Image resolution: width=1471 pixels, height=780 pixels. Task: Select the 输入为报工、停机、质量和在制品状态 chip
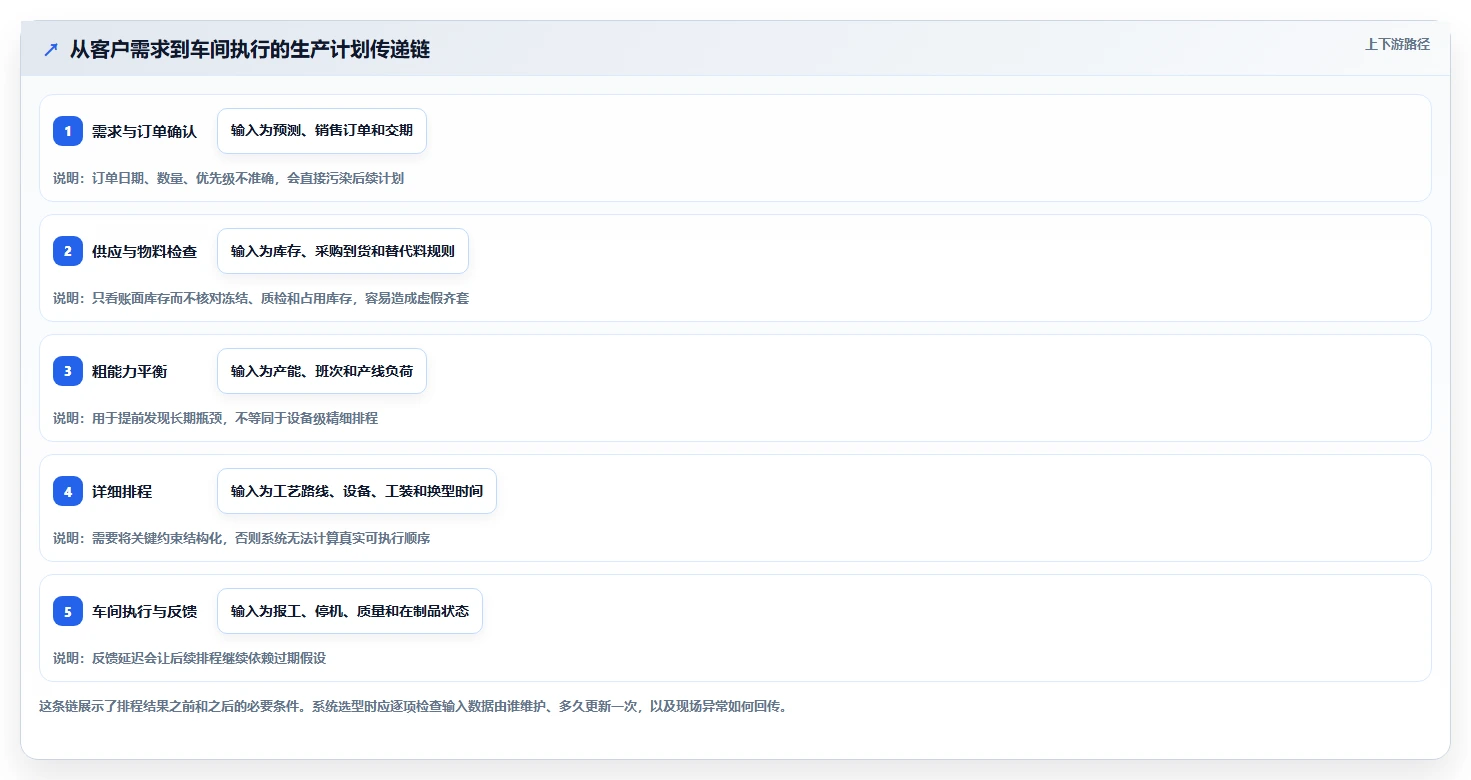pos(350,611)
